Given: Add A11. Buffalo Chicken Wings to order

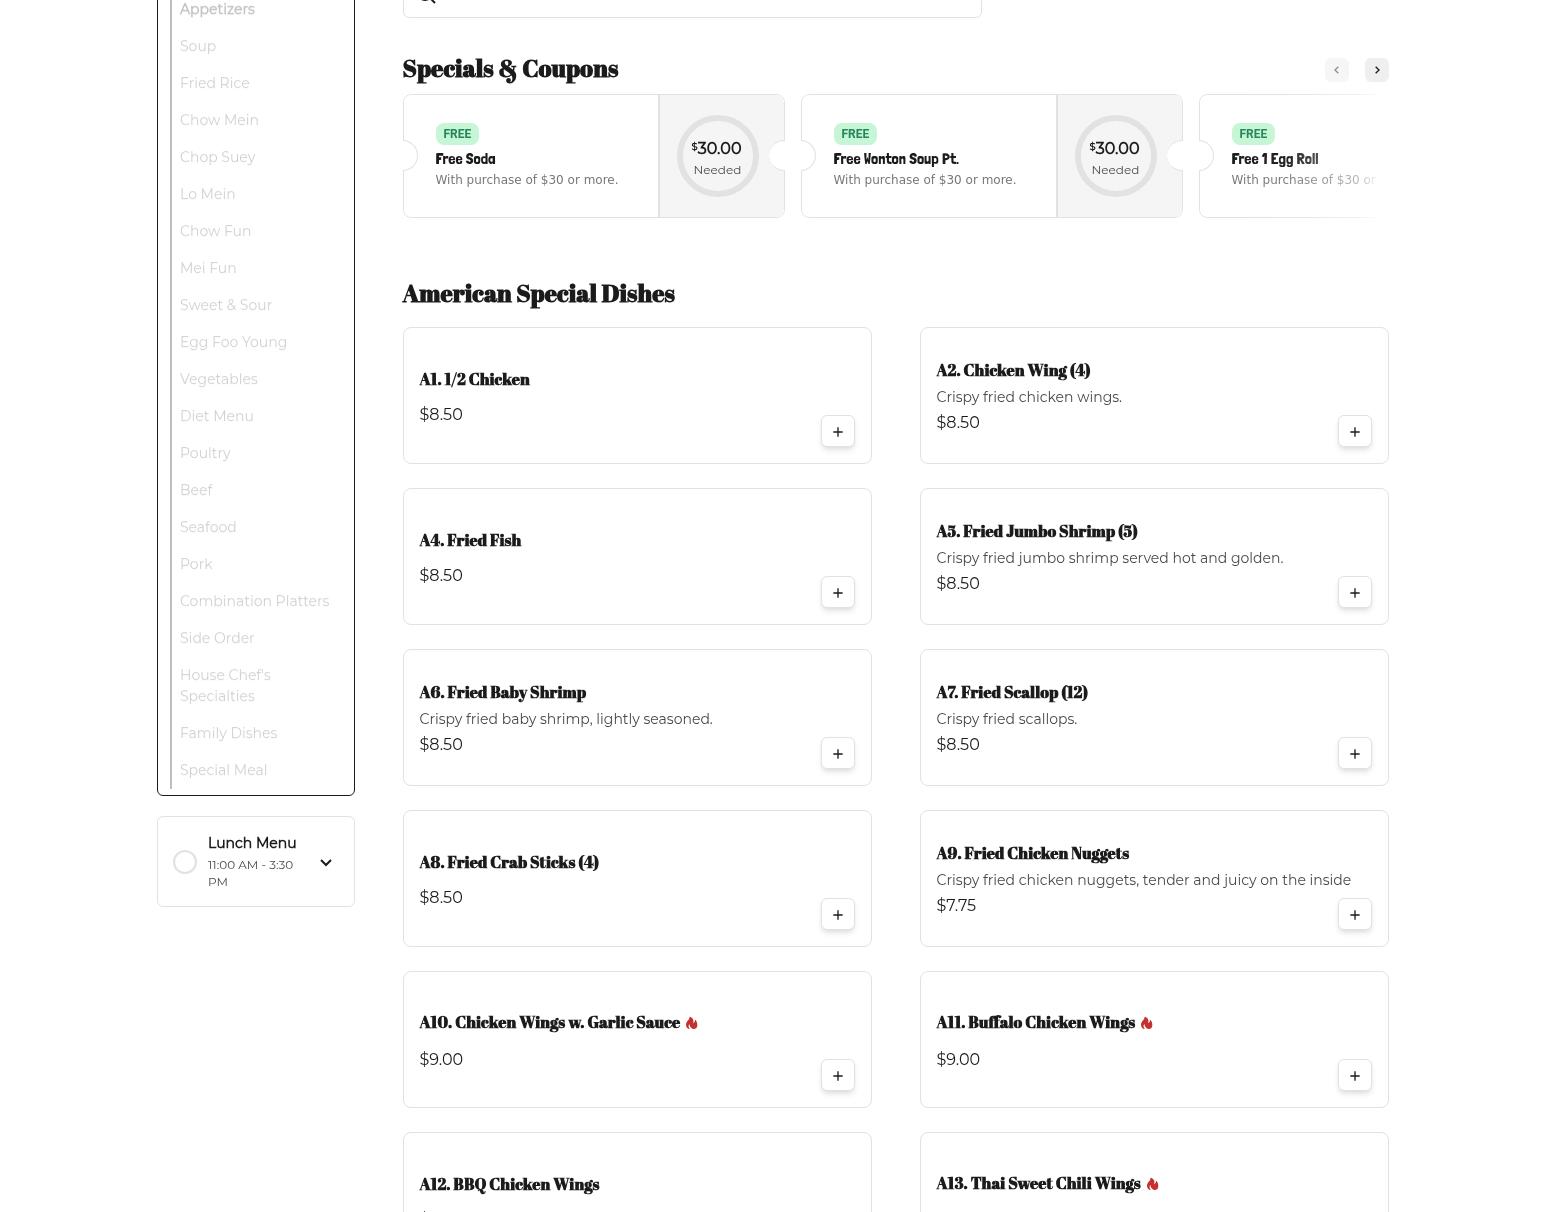Looking at the screenshot, I should 1355,1076.
